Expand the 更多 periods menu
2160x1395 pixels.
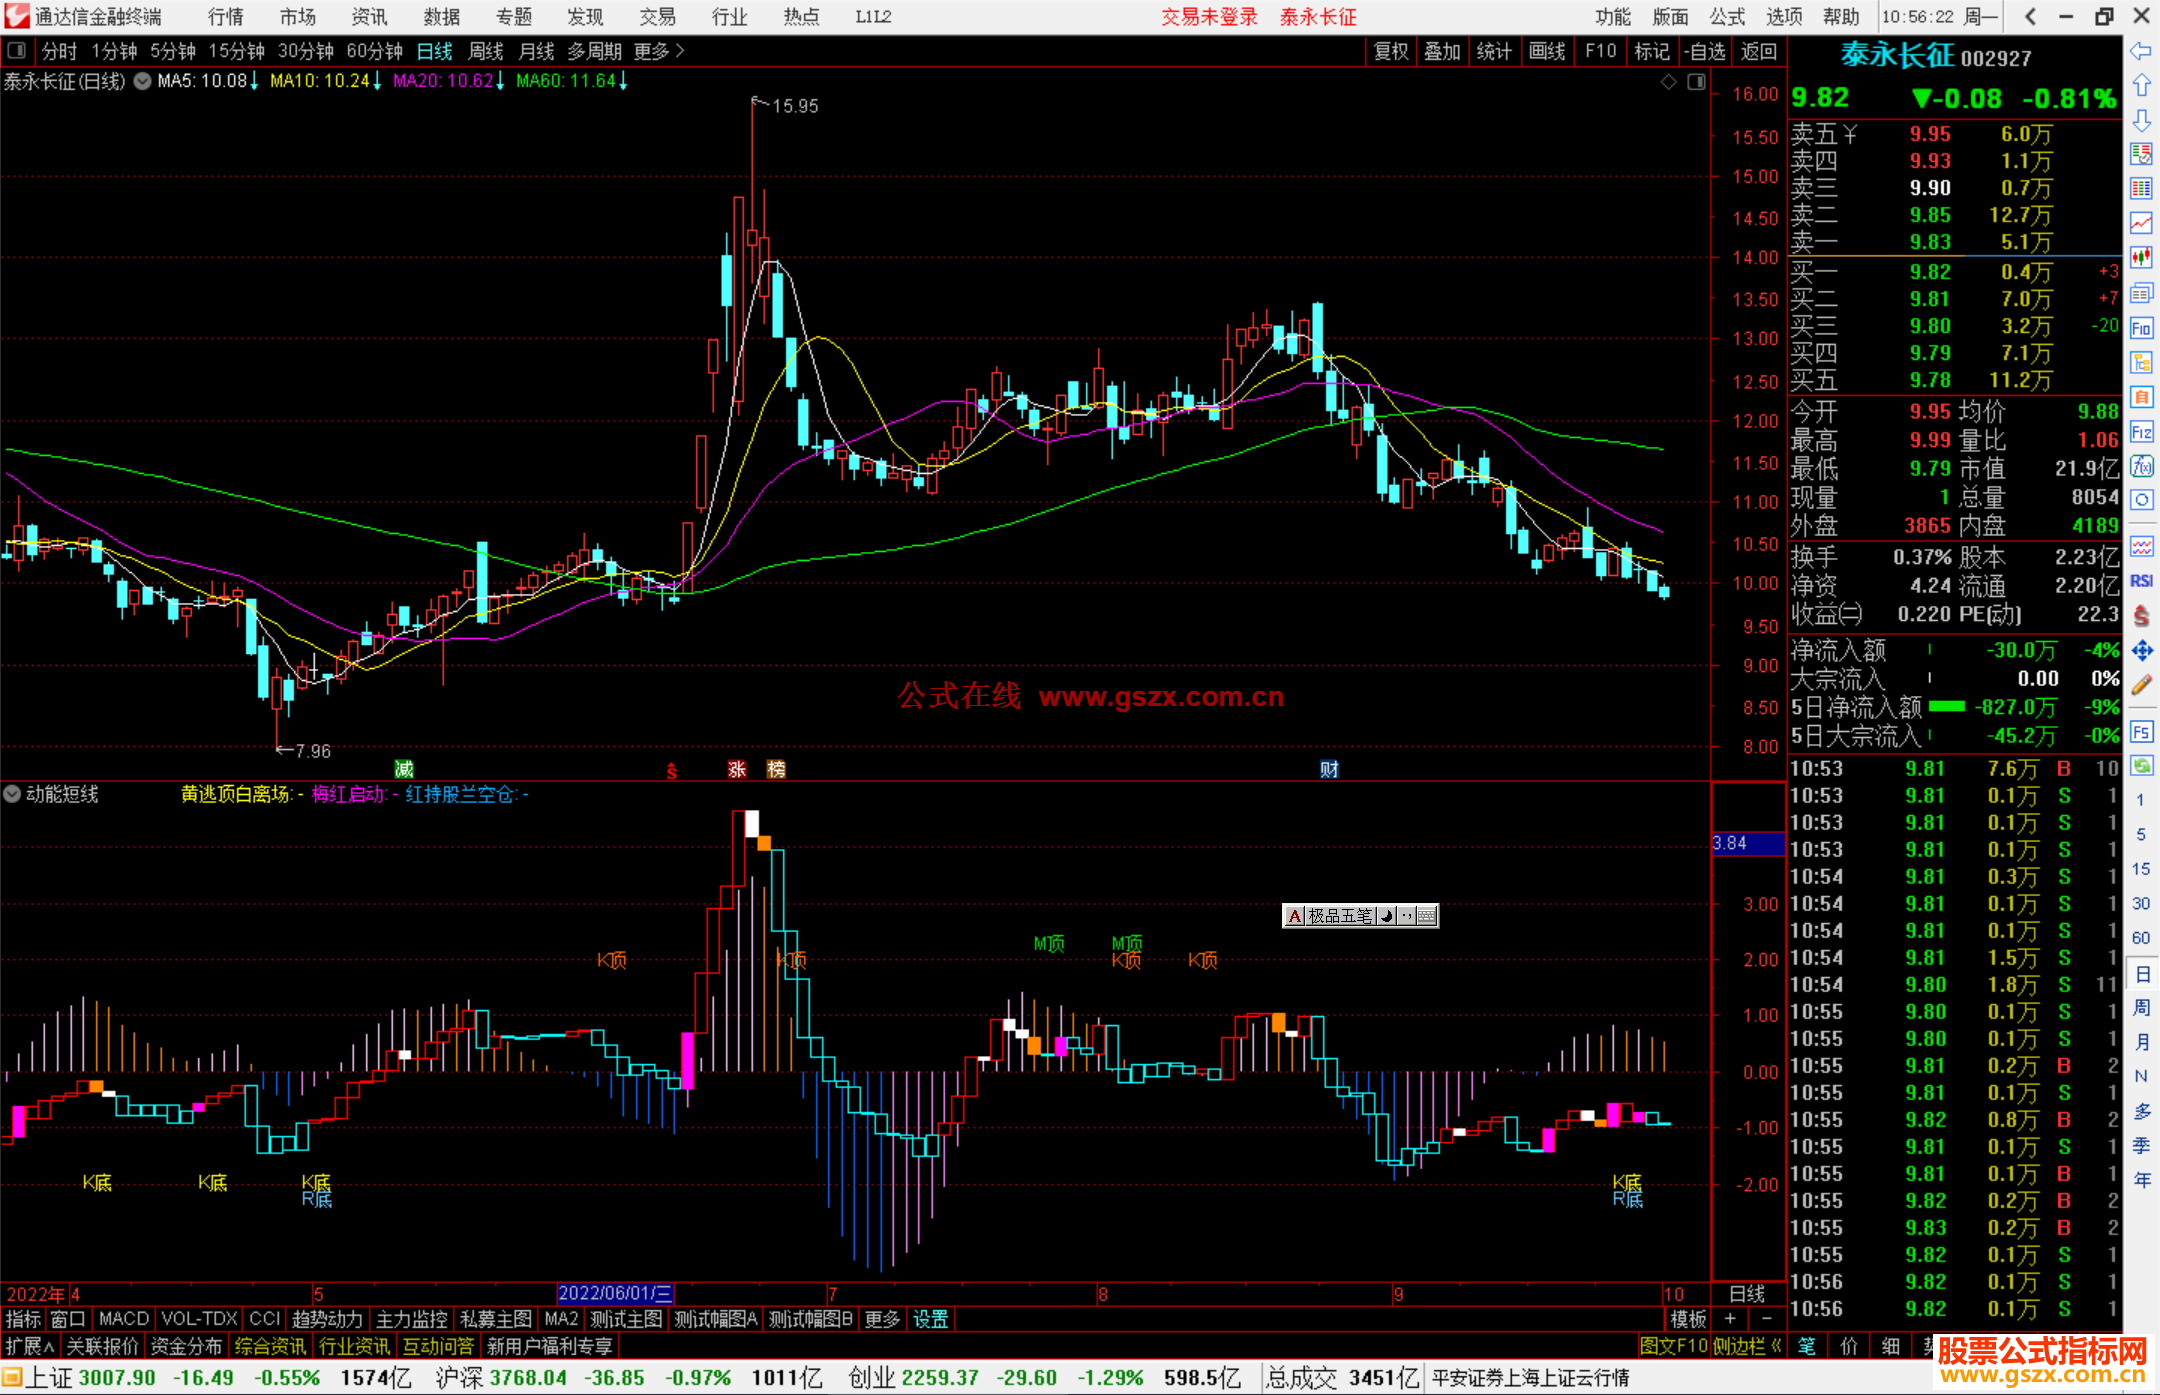point(659,51)
